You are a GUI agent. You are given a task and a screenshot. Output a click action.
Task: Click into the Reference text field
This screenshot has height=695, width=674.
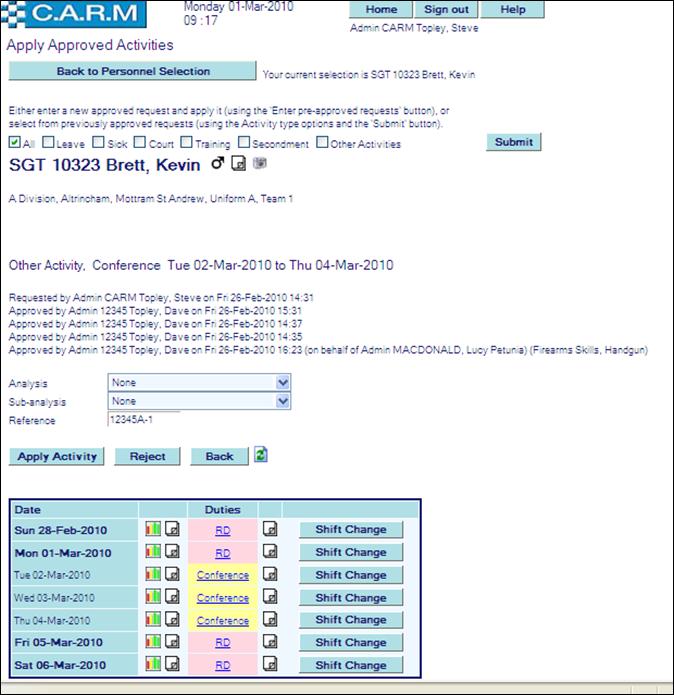[143, 420]
